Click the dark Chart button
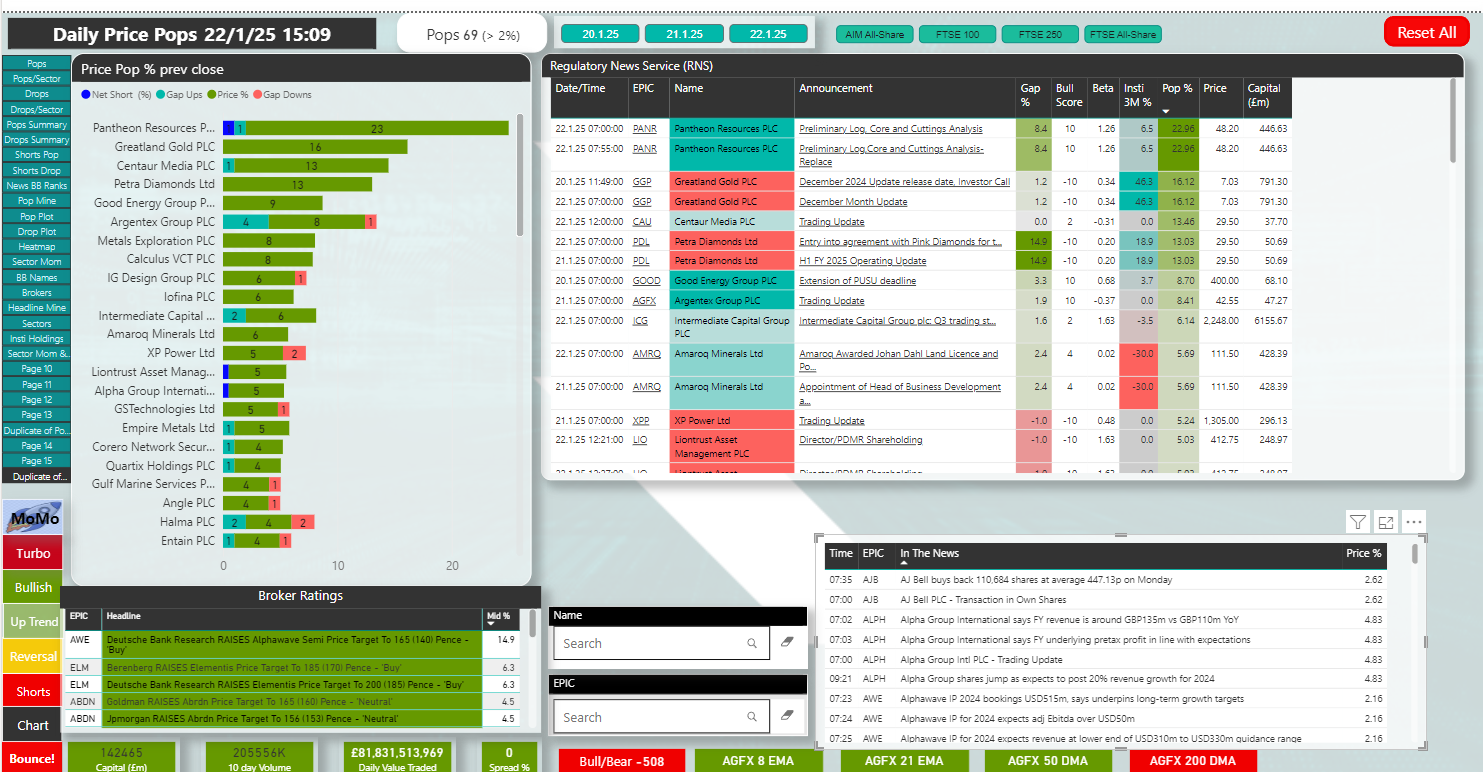1483x772 pixels. tap(33, 725)
